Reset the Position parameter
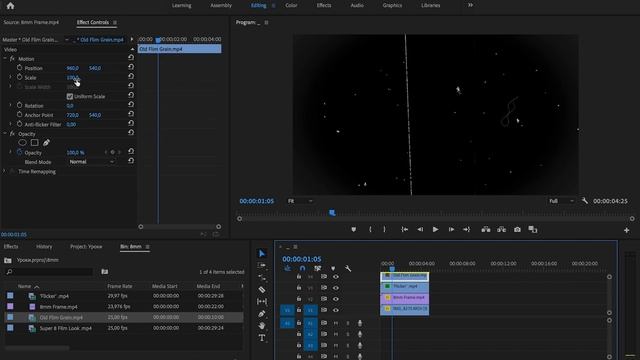Viewport: 640px width, 360px height. click(x=131, y=67)
